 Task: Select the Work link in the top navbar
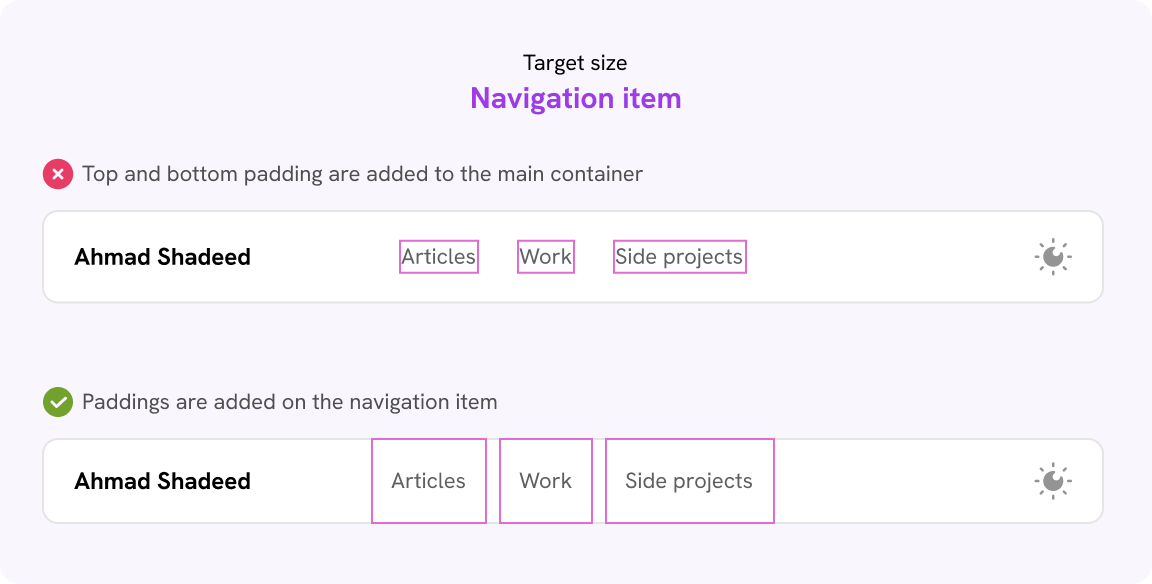click(x=546, y=256)
